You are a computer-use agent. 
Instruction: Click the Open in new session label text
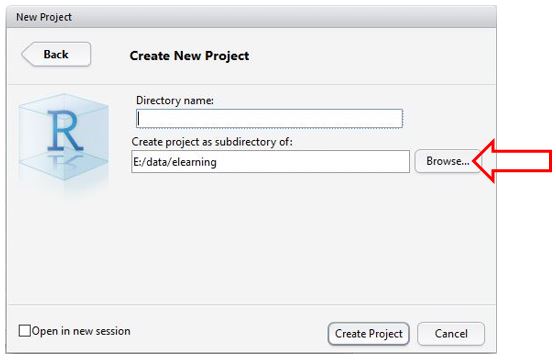pyautogui.click(x=81, y=331)
